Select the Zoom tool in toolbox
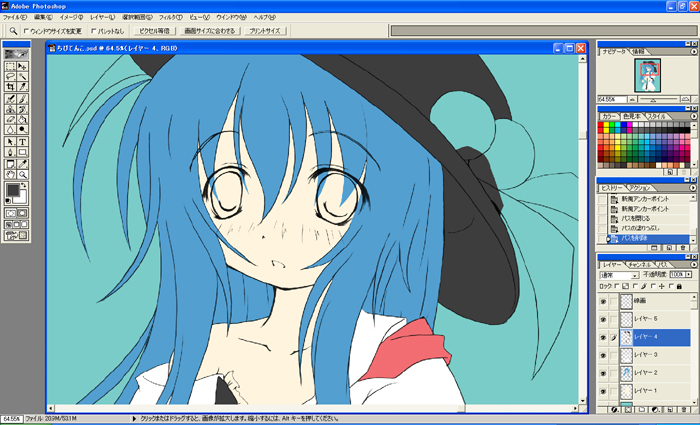 tap(22, 175)
